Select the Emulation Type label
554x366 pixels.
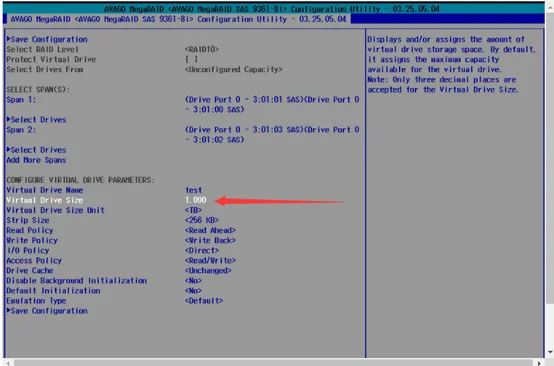[x=36, y=301]
